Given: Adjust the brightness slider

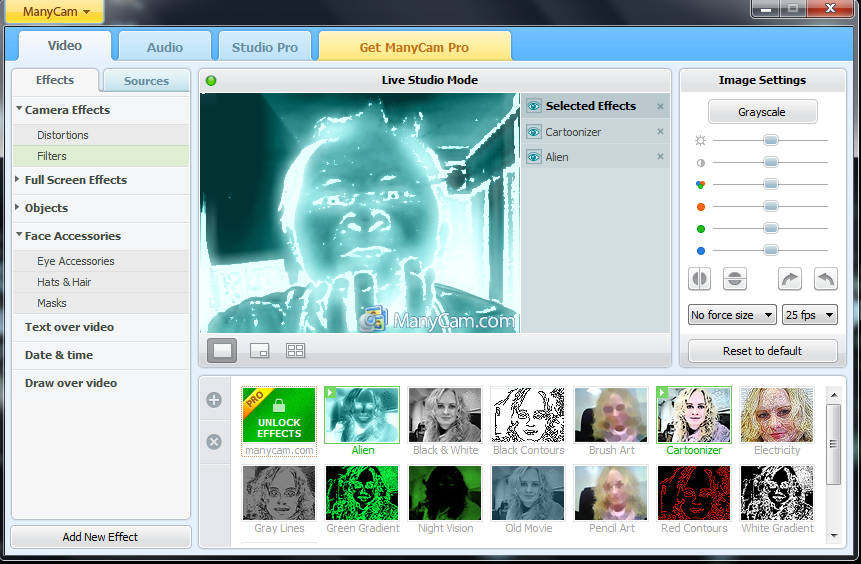Looking at the screenshot, I should (770, 141).
